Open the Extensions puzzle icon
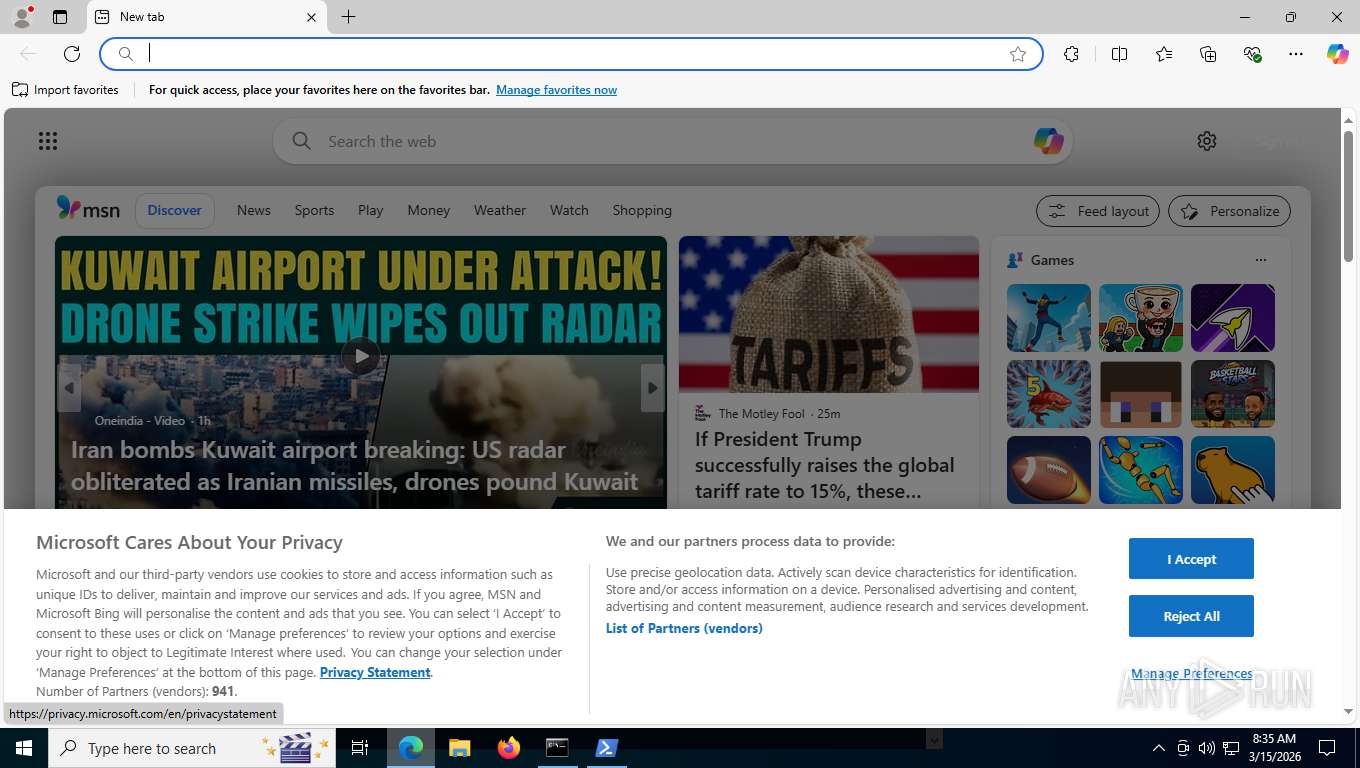The height and width of the screenshot is (768, 1360). (1072, 54)
